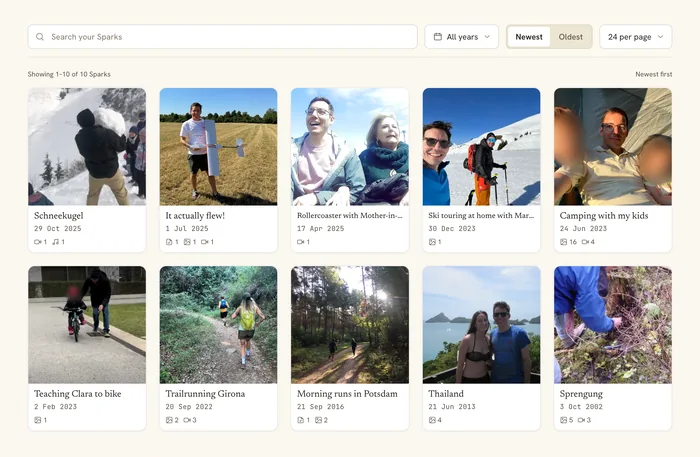Image resolution: width=700 pixels, height=457 pixels.
Task: Click Ski touring at home with Mar... title
Action: coord(481,216)
